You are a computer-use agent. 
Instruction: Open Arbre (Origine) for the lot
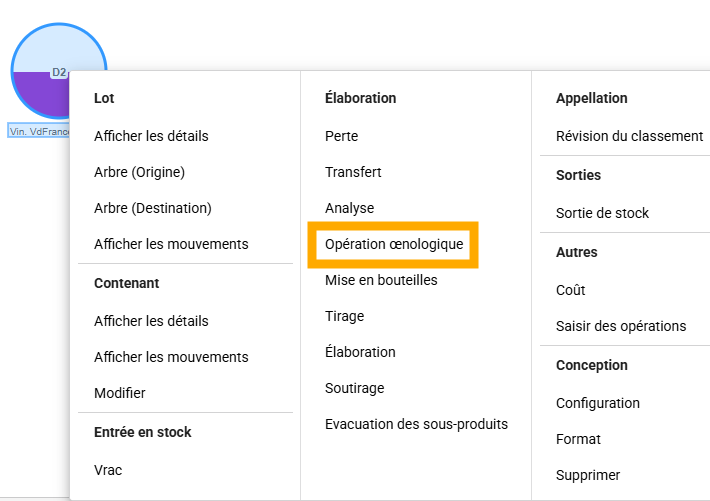pos(139,172)
